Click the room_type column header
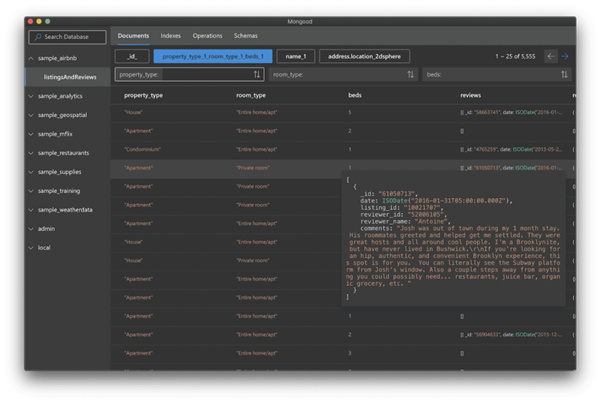 coord(251,95)
